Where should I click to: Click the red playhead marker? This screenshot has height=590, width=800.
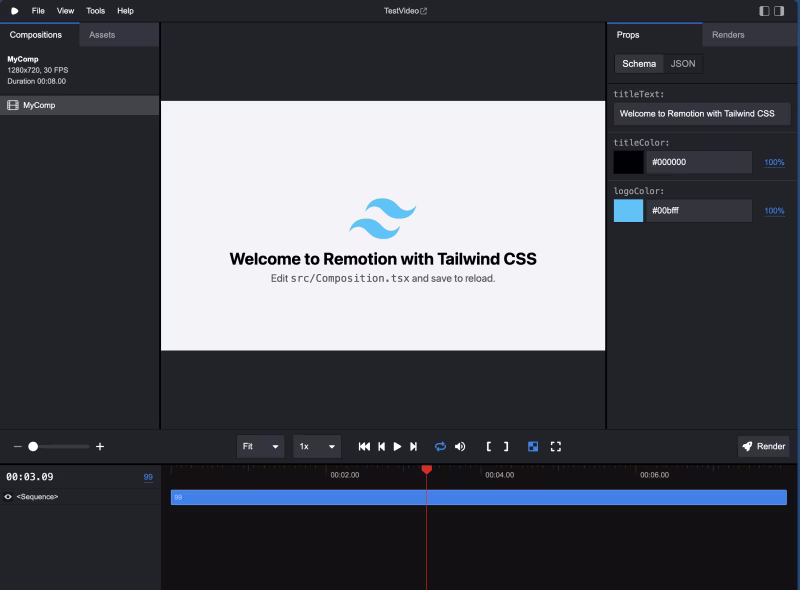[x=427, y=469]
